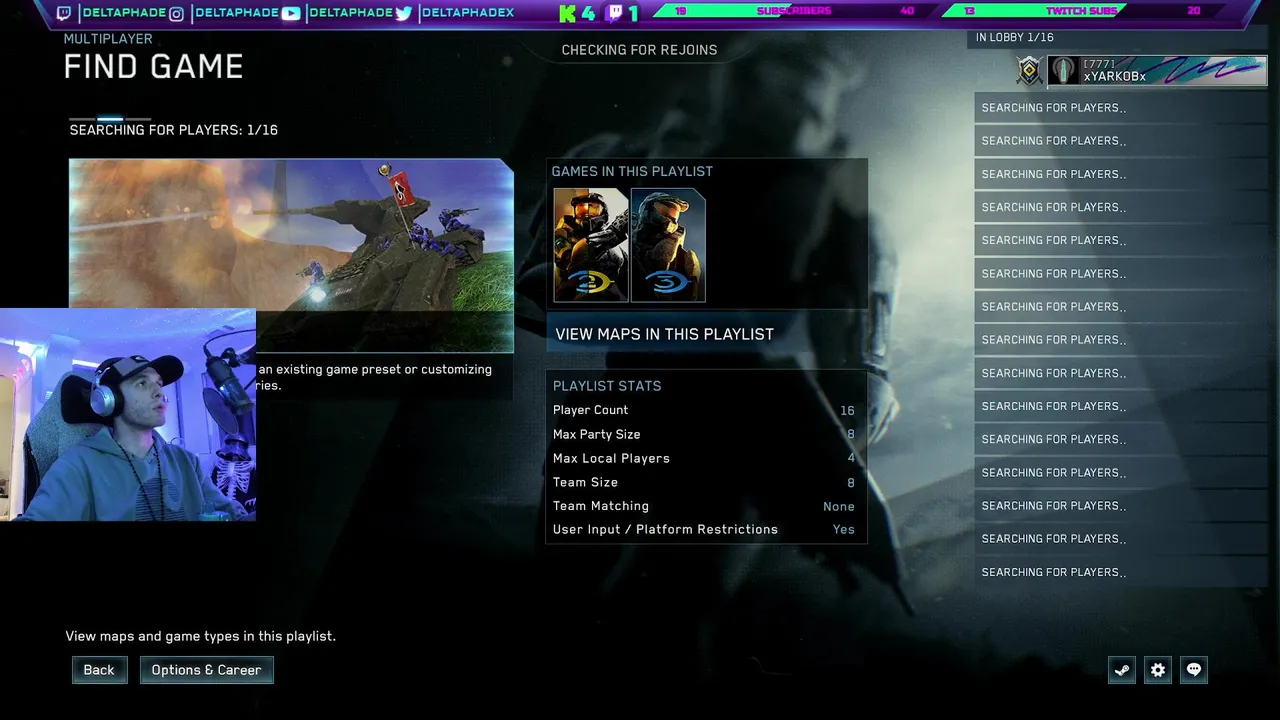This screenshot has width=1280, height=720.
Task: Open Options & Career
Action: tap(206, 670)
